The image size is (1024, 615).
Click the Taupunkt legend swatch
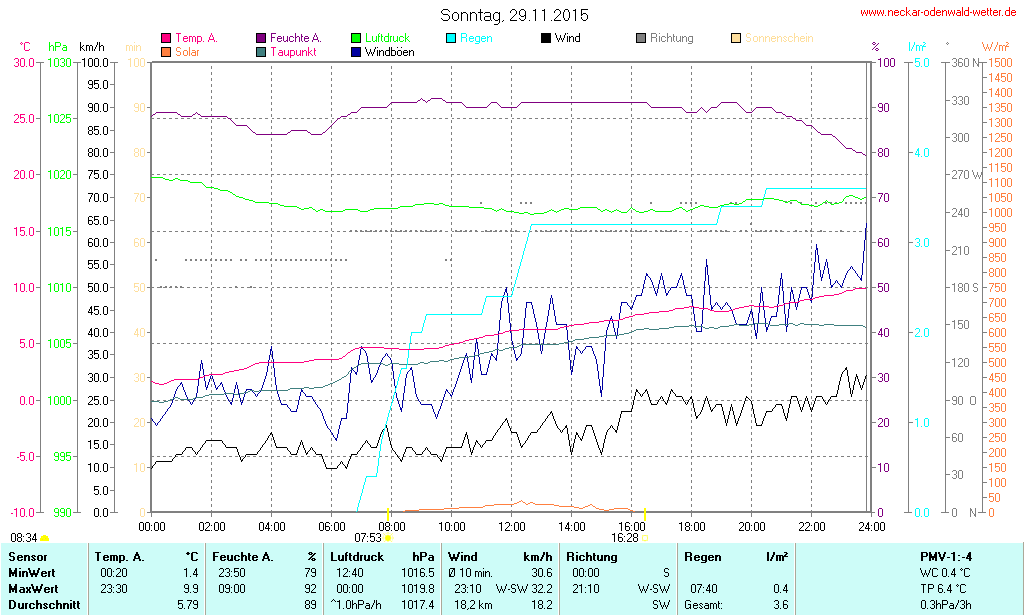tap(262, 51)
